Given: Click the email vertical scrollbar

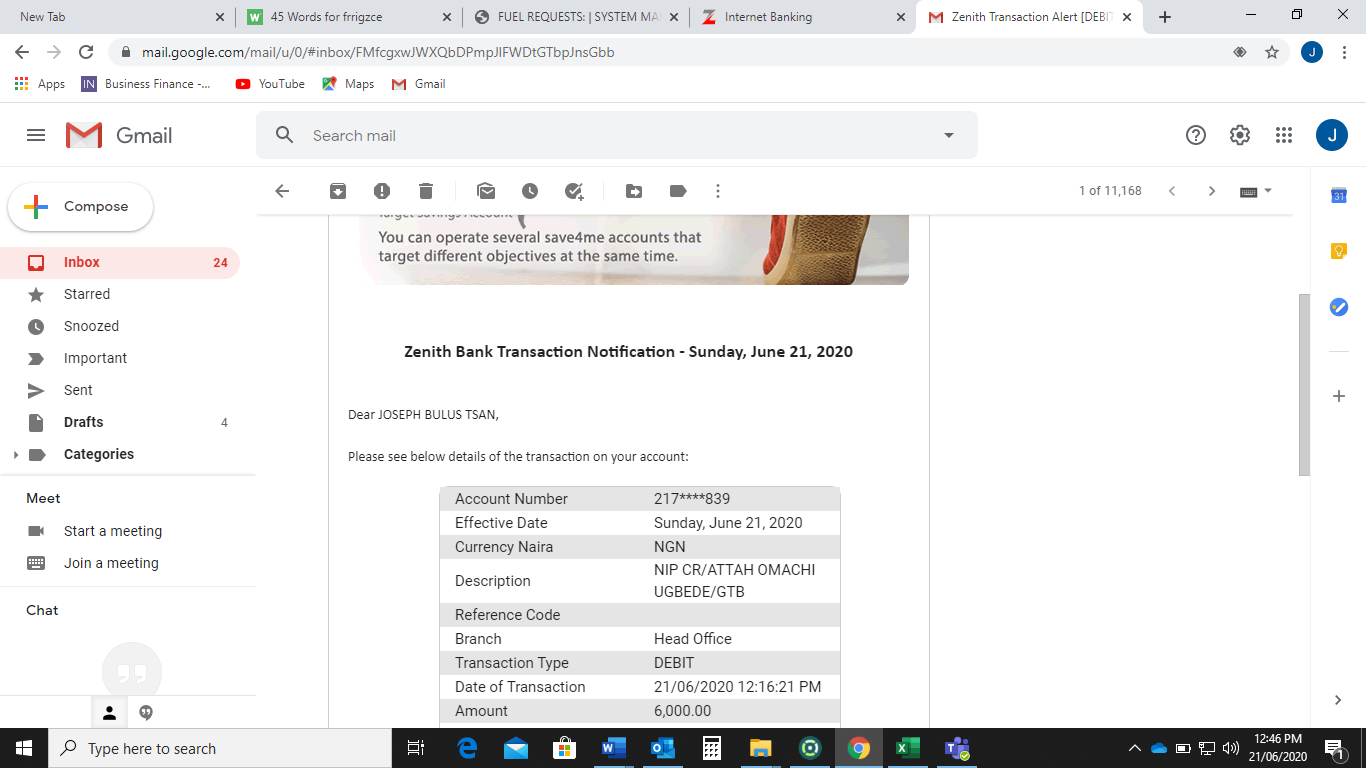Looking at the screenshot, I should pos(1304,385).
